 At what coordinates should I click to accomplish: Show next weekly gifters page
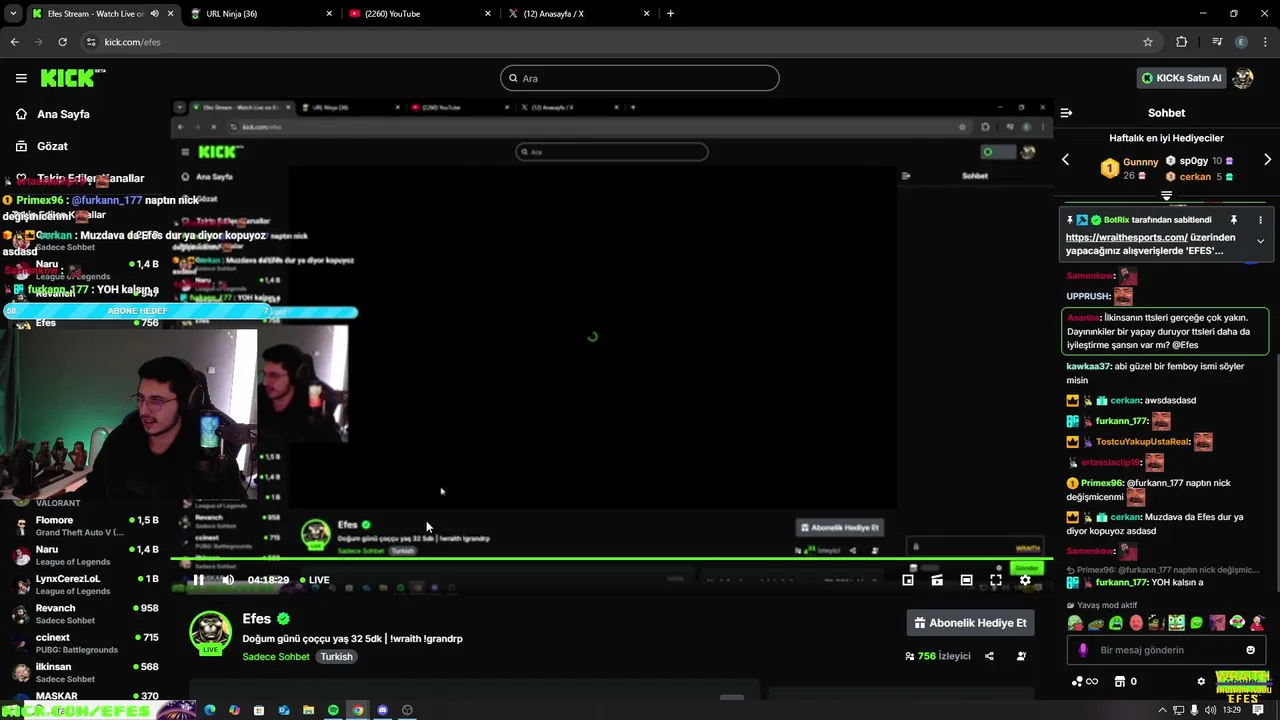(x=1267, y=160)
